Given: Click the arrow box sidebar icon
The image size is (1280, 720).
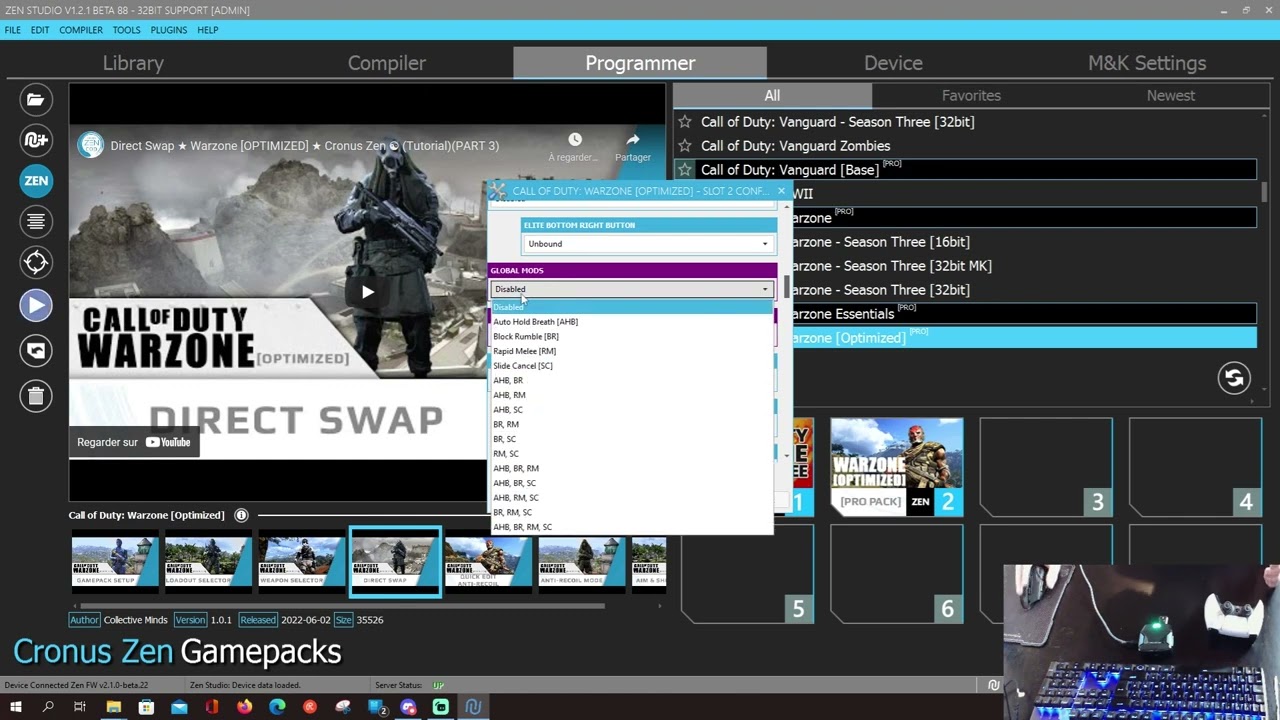Looking at the screenshot, I should pyautogui.click(x=36, y=350).
